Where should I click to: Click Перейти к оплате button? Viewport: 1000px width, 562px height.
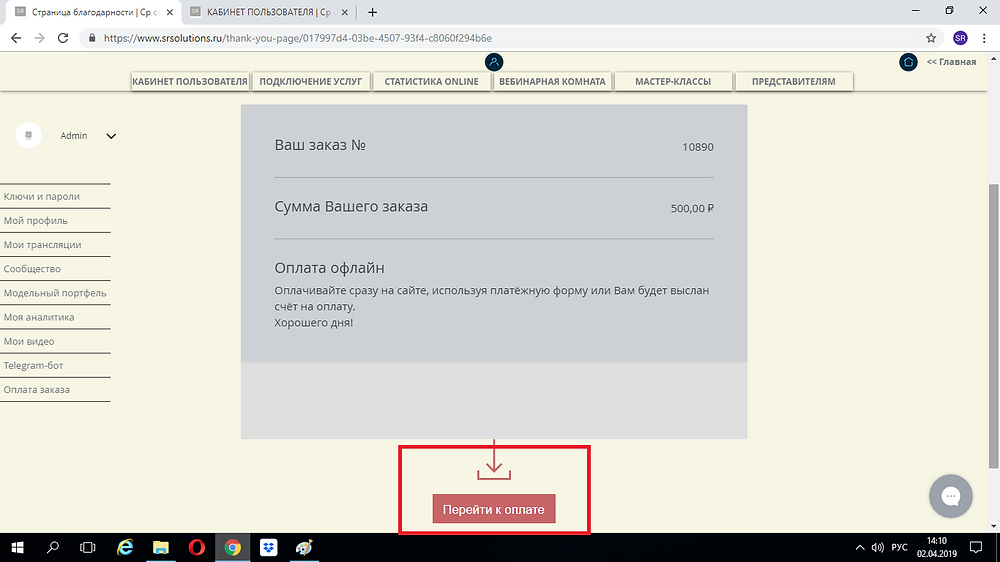point(494,509)
